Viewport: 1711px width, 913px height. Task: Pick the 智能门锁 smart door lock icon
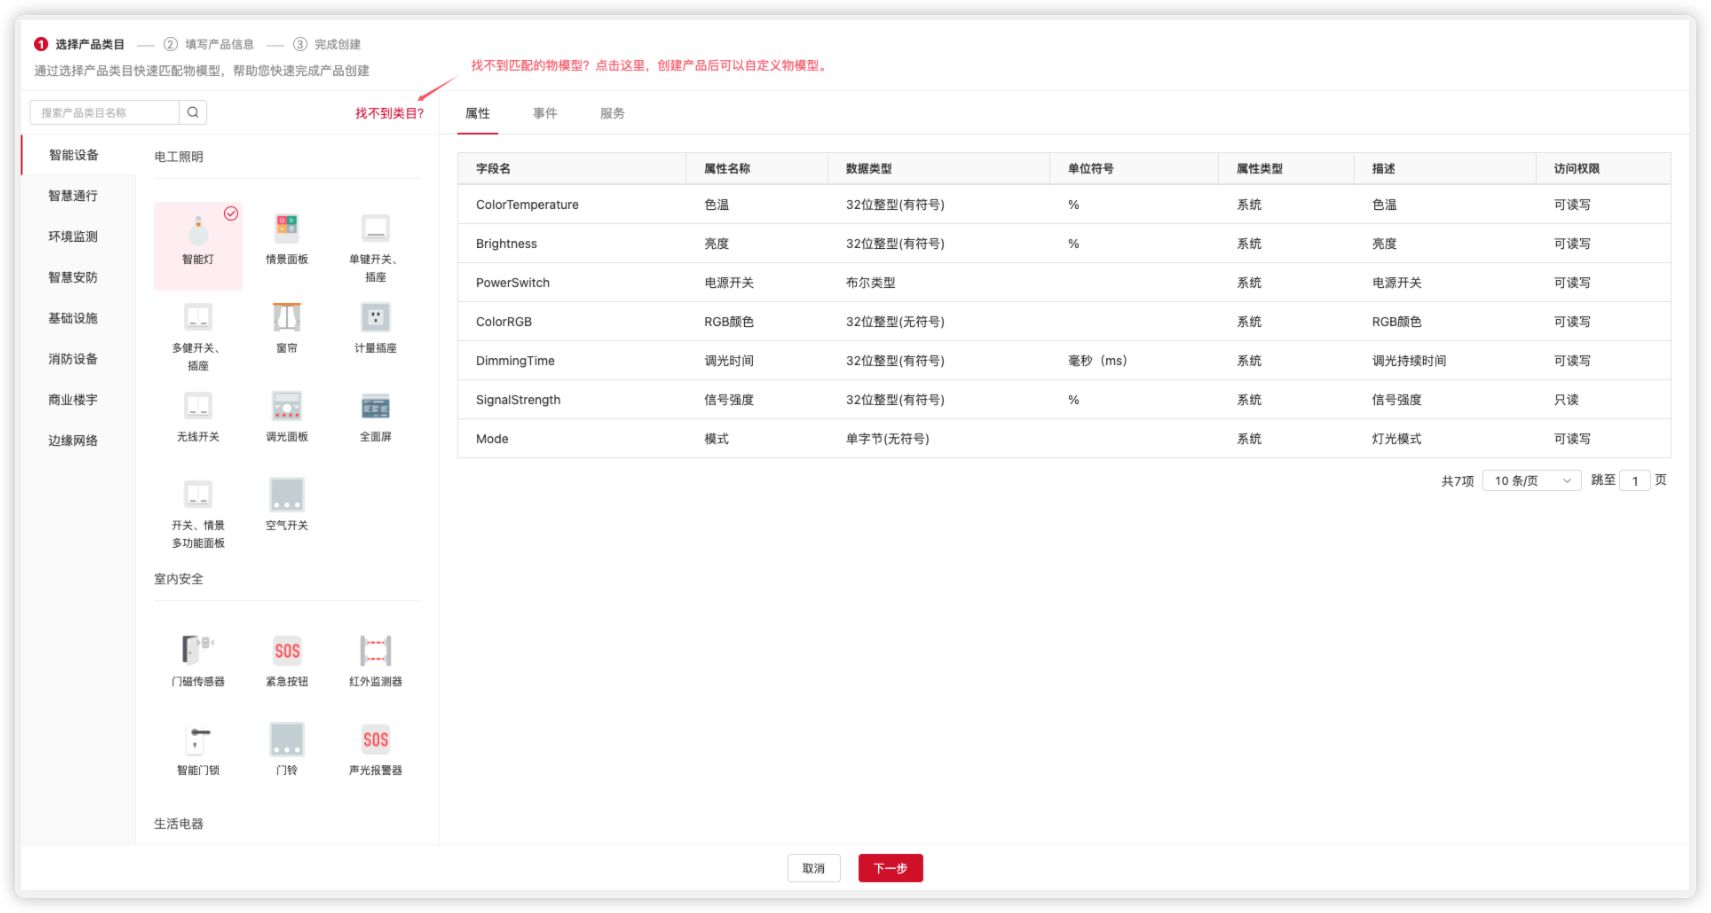[198, 741]
